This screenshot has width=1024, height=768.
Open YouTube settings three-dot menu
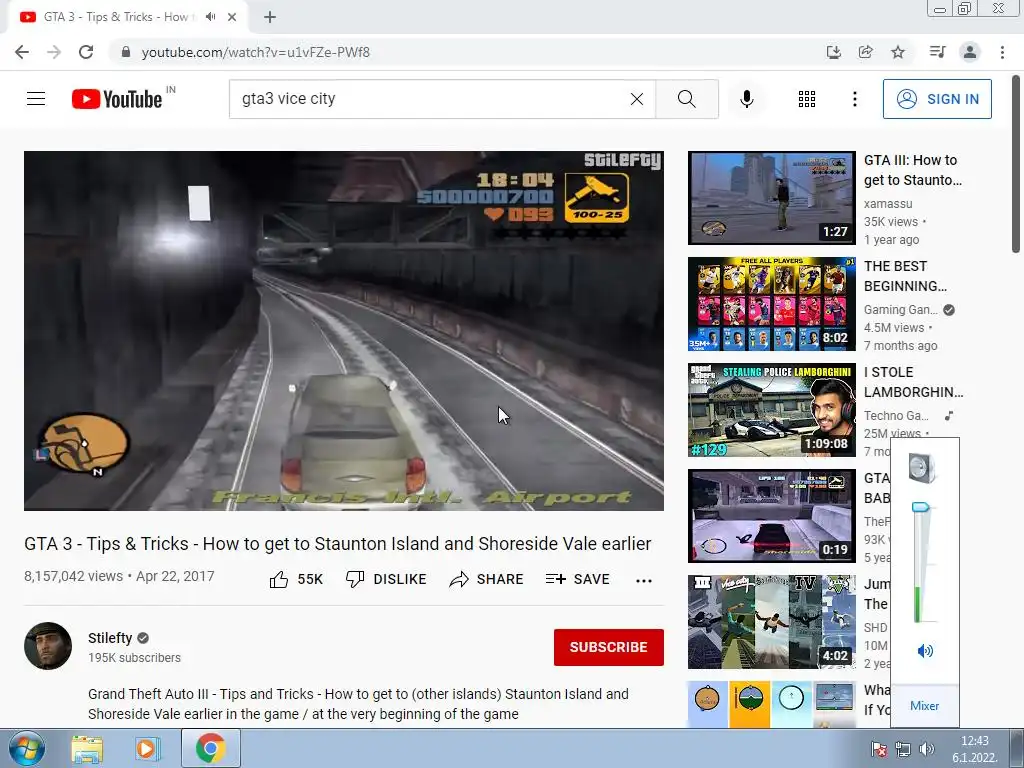click(x=854, y=99)
